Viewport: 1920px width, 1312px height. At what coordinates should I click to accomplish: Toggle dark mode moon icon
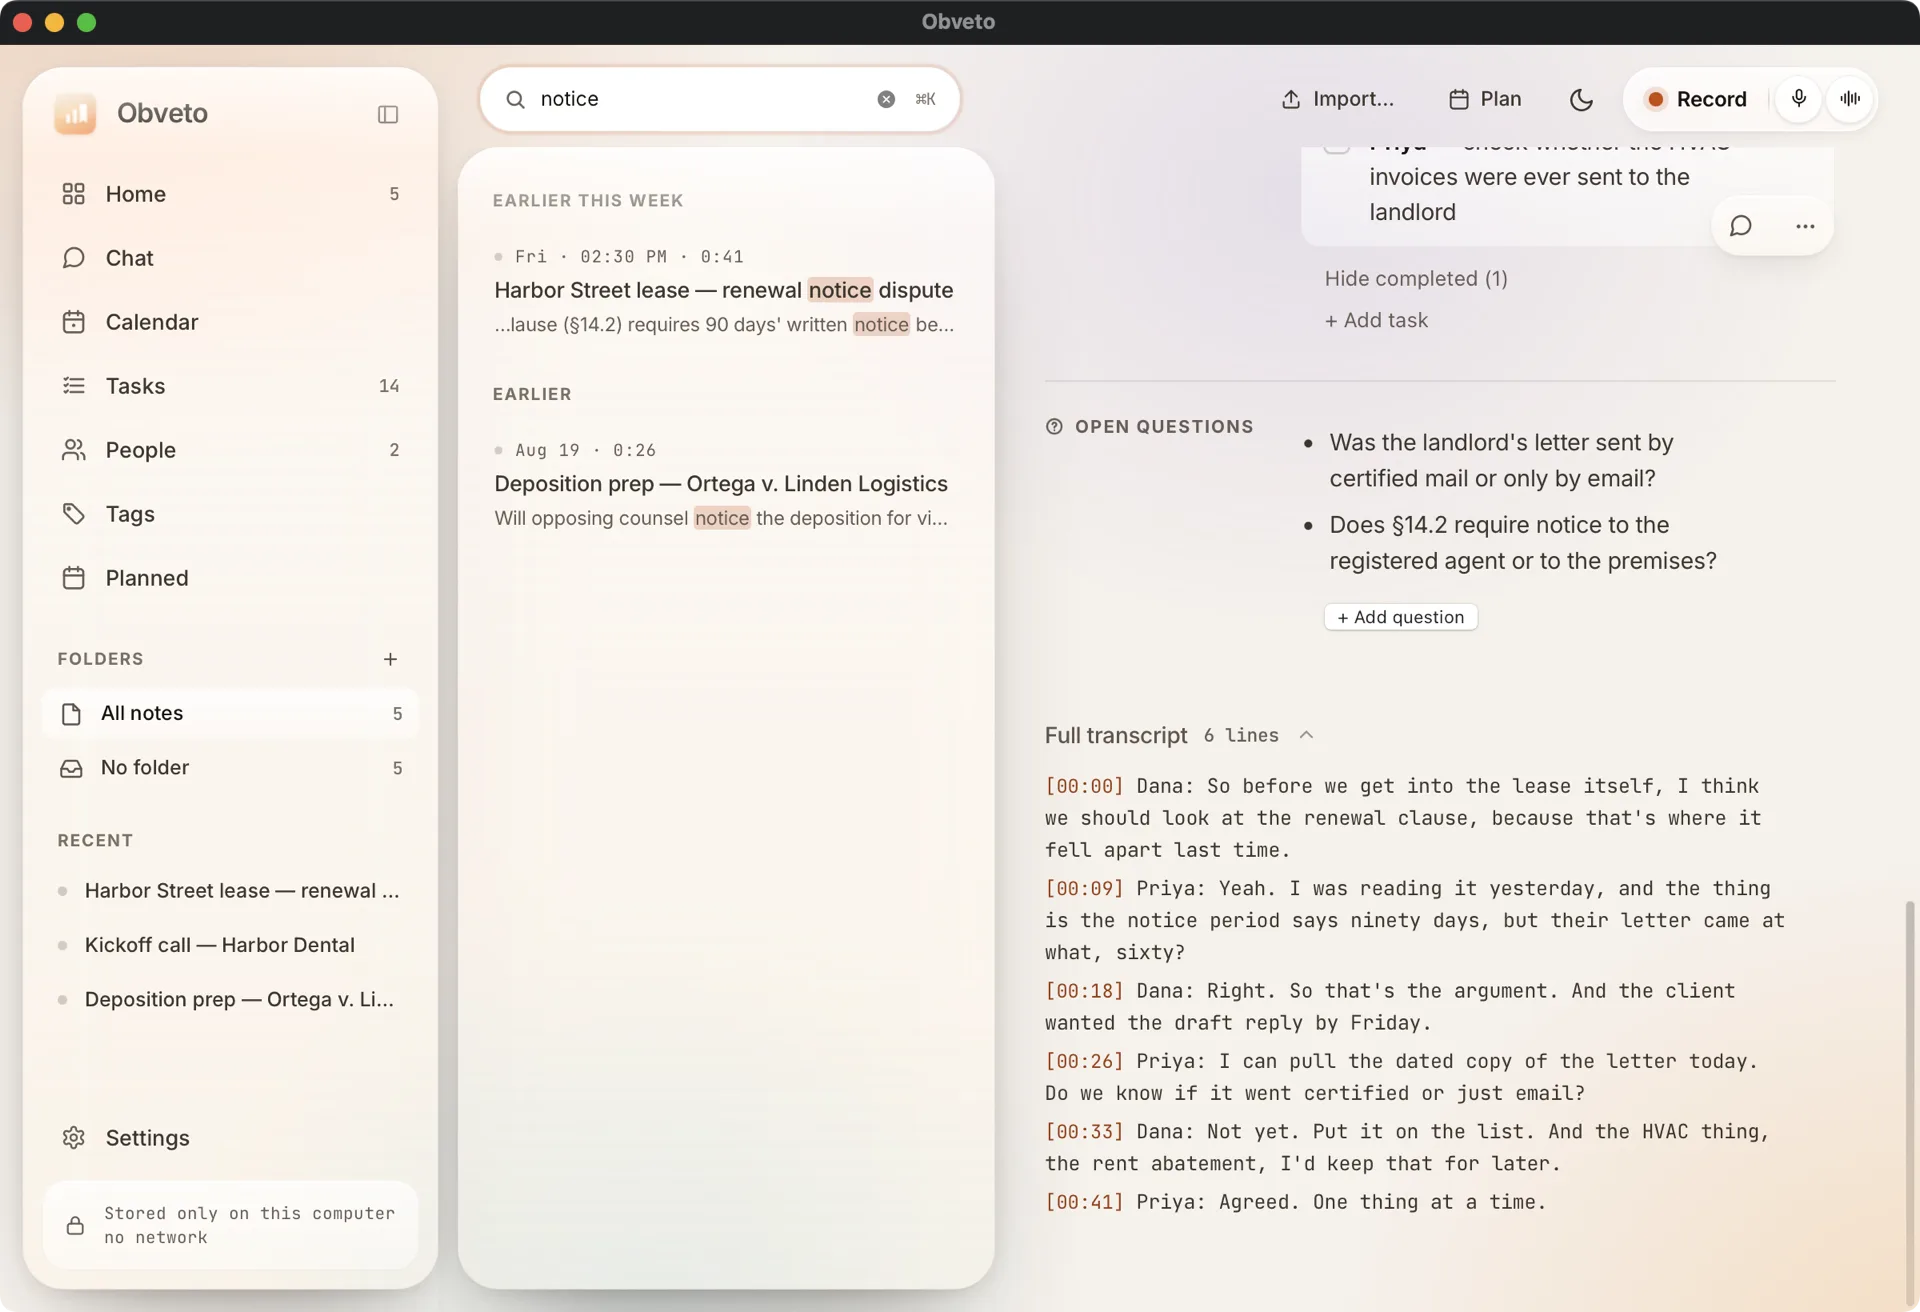tap(1581, 99)
